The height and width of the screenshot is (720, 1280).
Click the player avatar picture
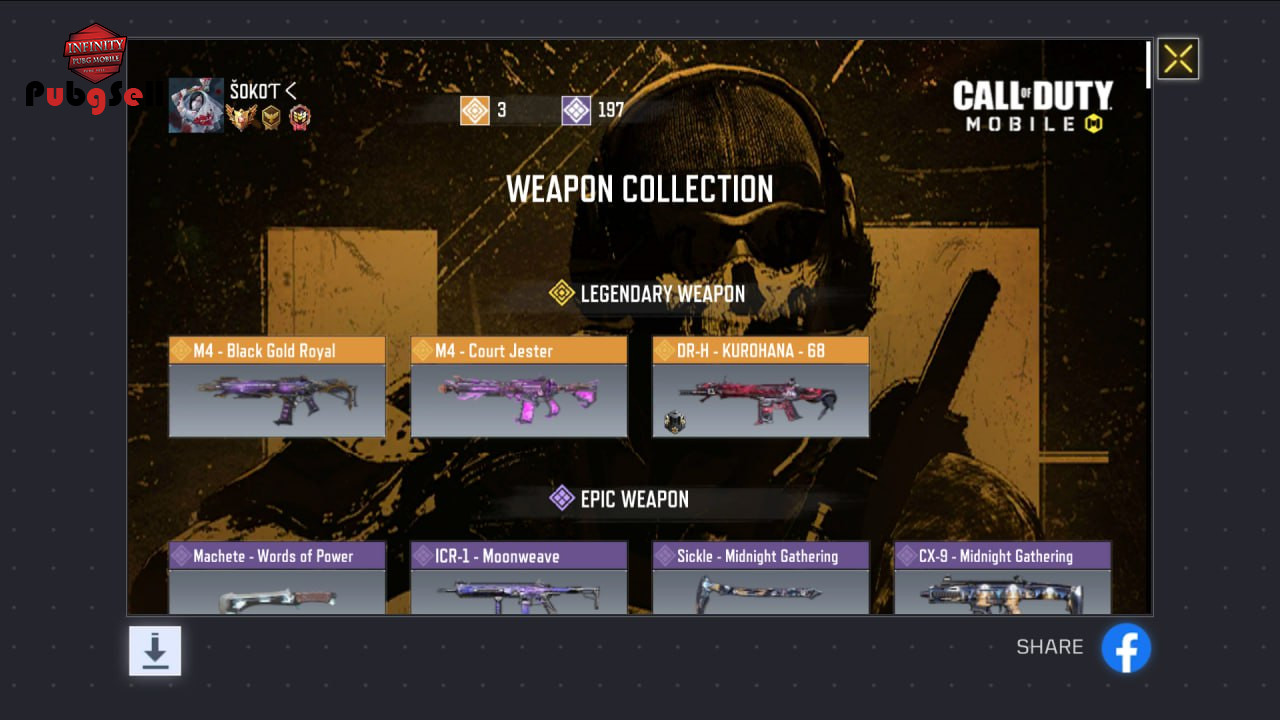coord(196,105)
